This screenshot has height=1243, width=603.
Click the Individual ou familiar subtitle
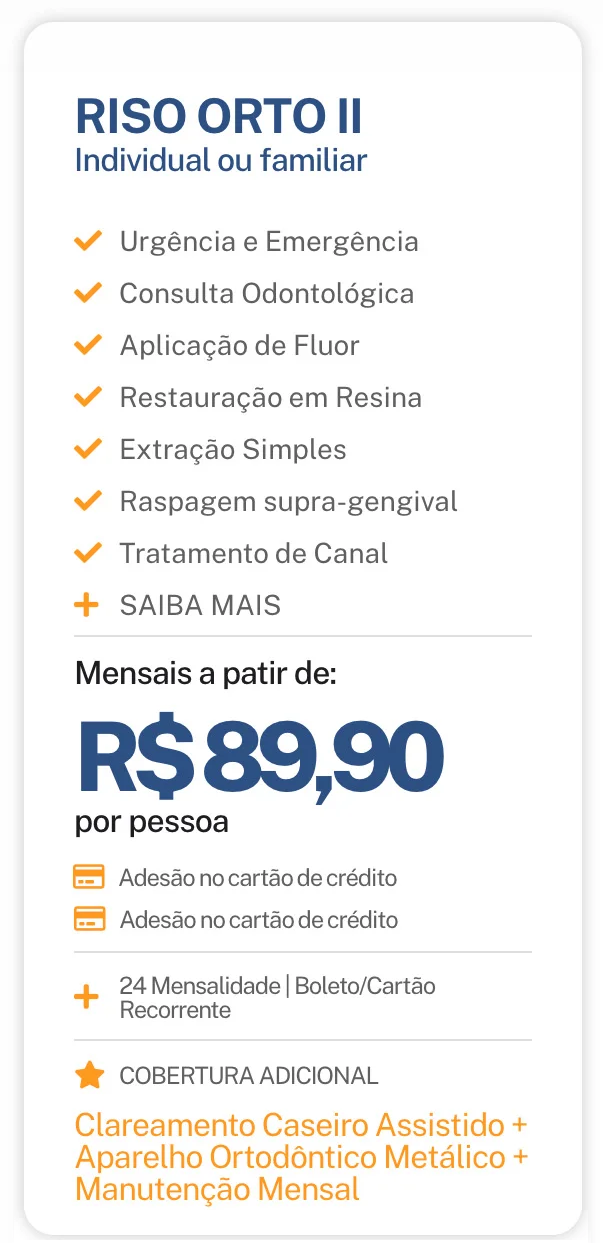point(221,160)
